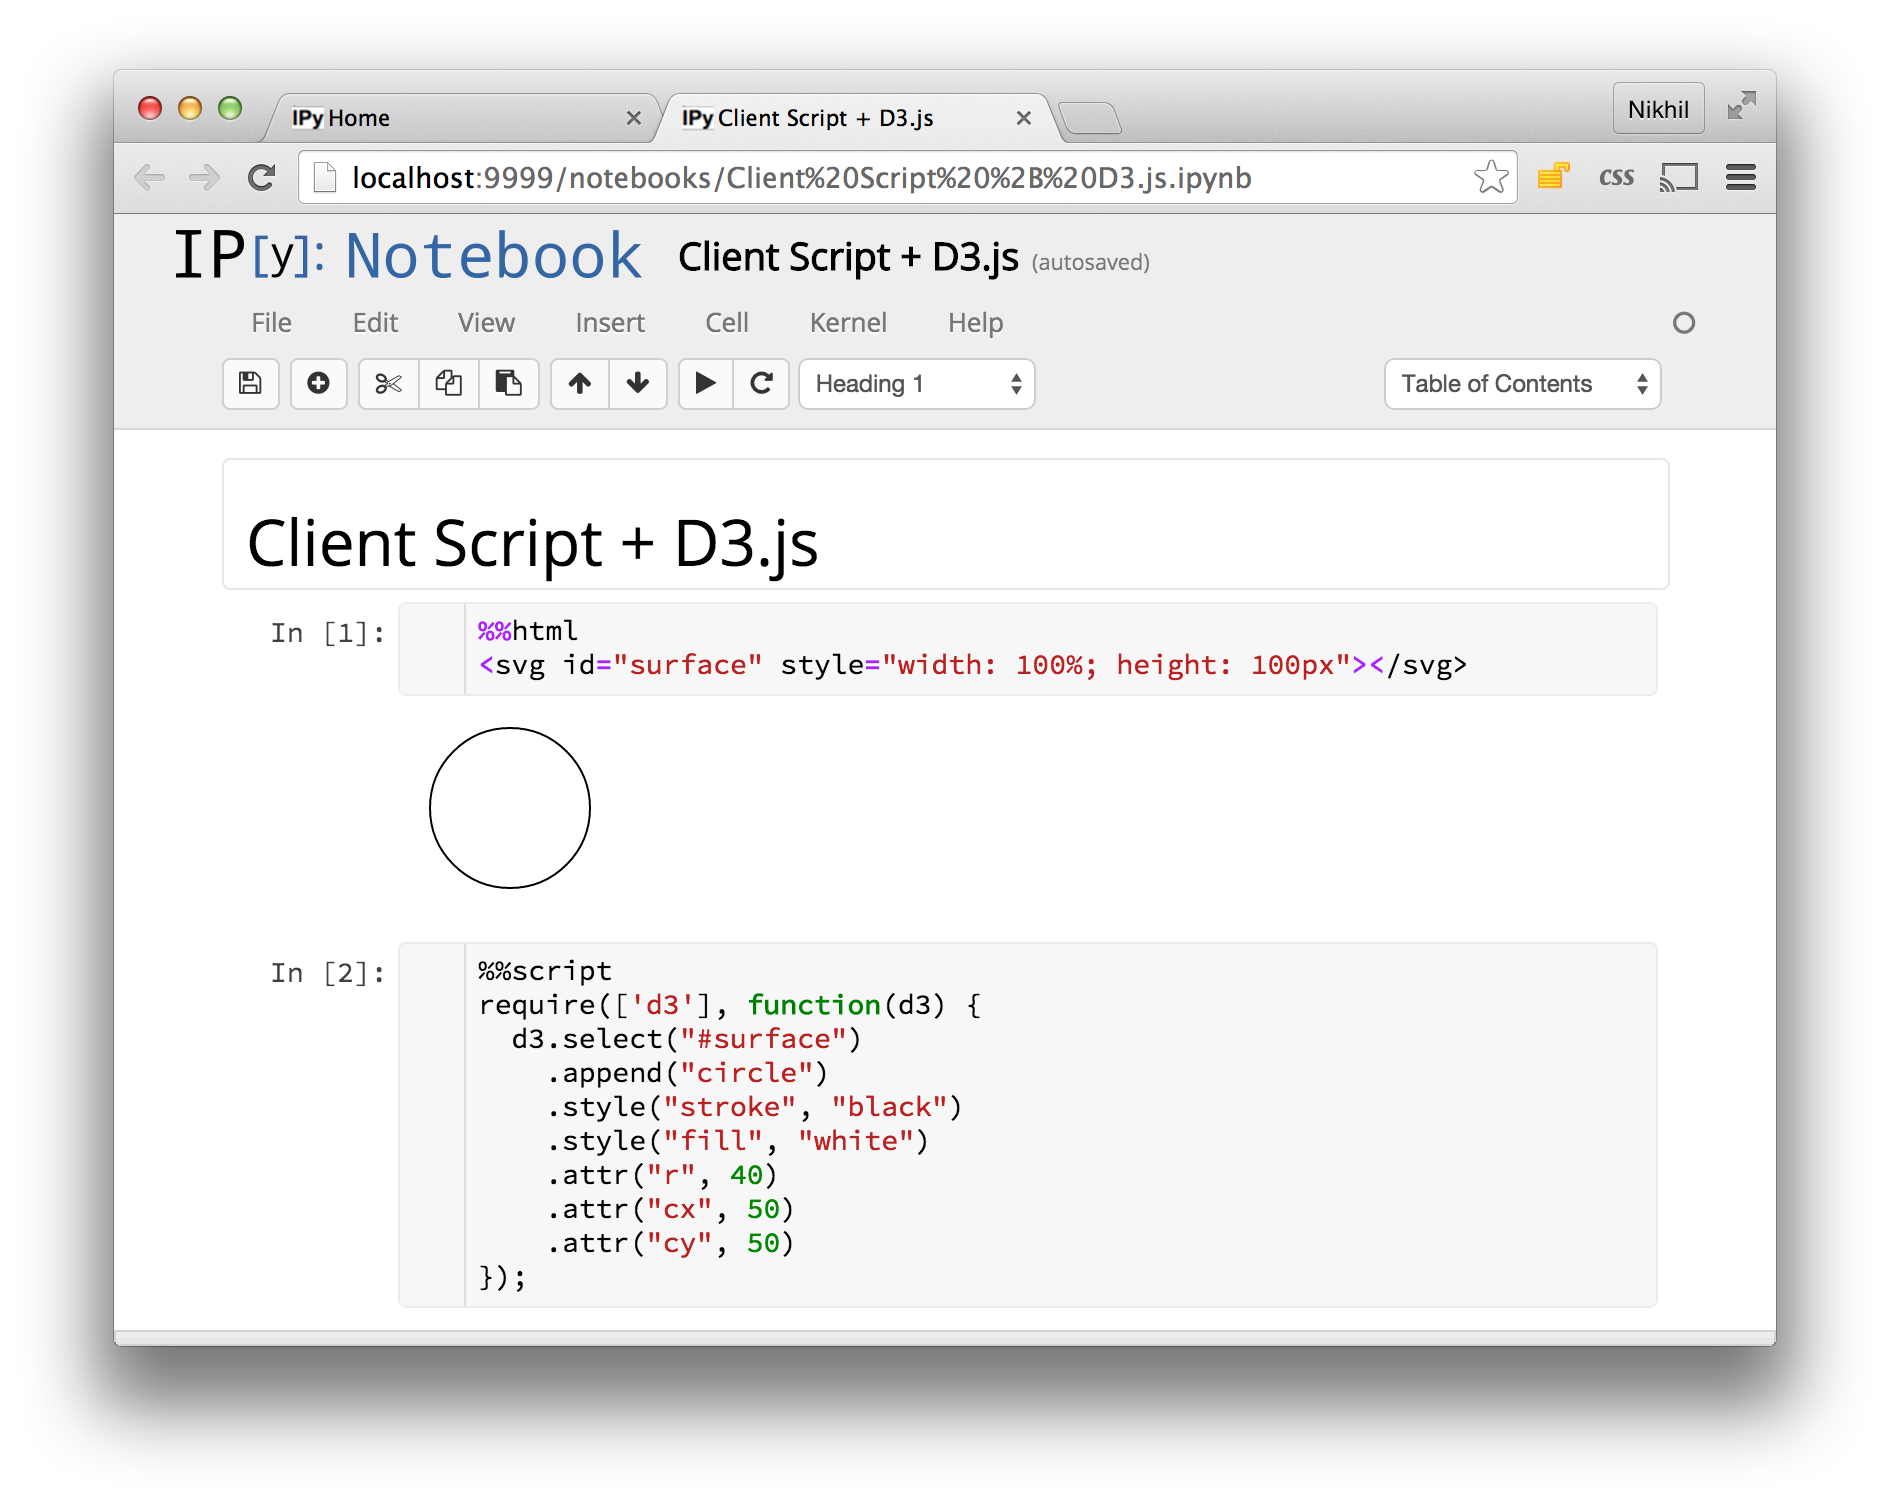Click the kernel idle indicator circle

[1684, 323]
